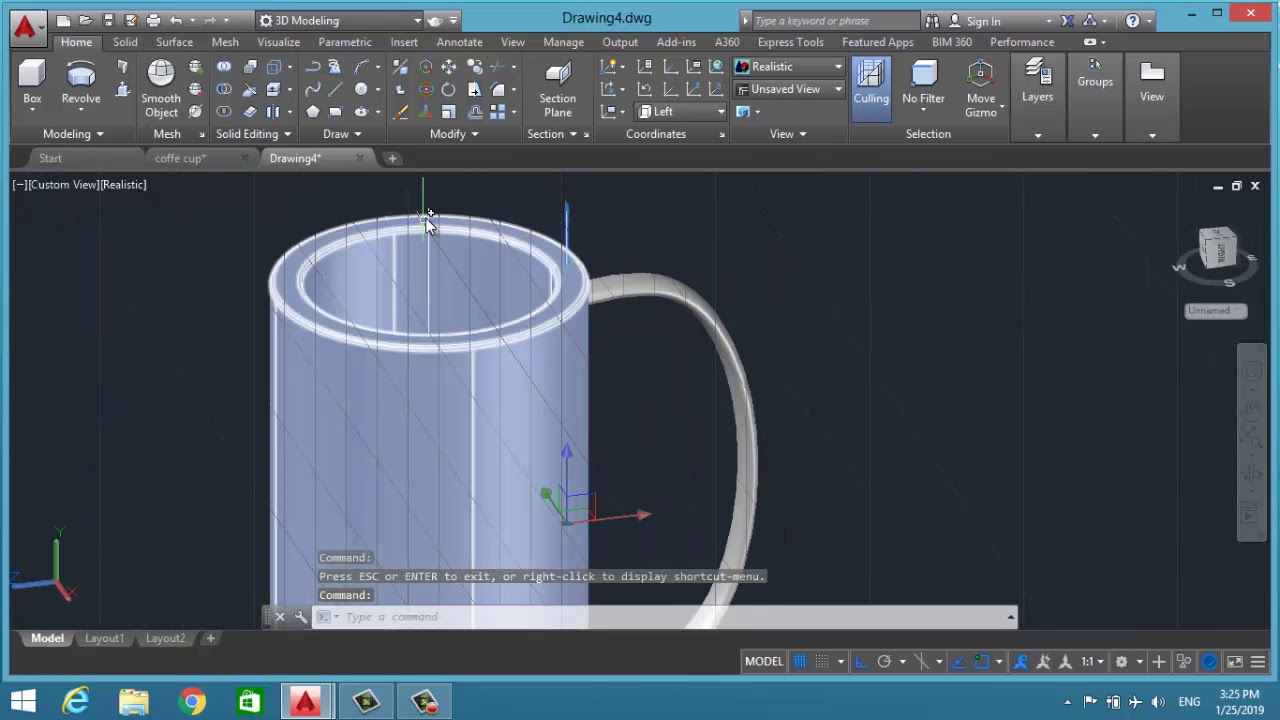Click the workspace switching gear in status bar
Viewport: 1280px width, 720px height.
[x=1121, y=661]
